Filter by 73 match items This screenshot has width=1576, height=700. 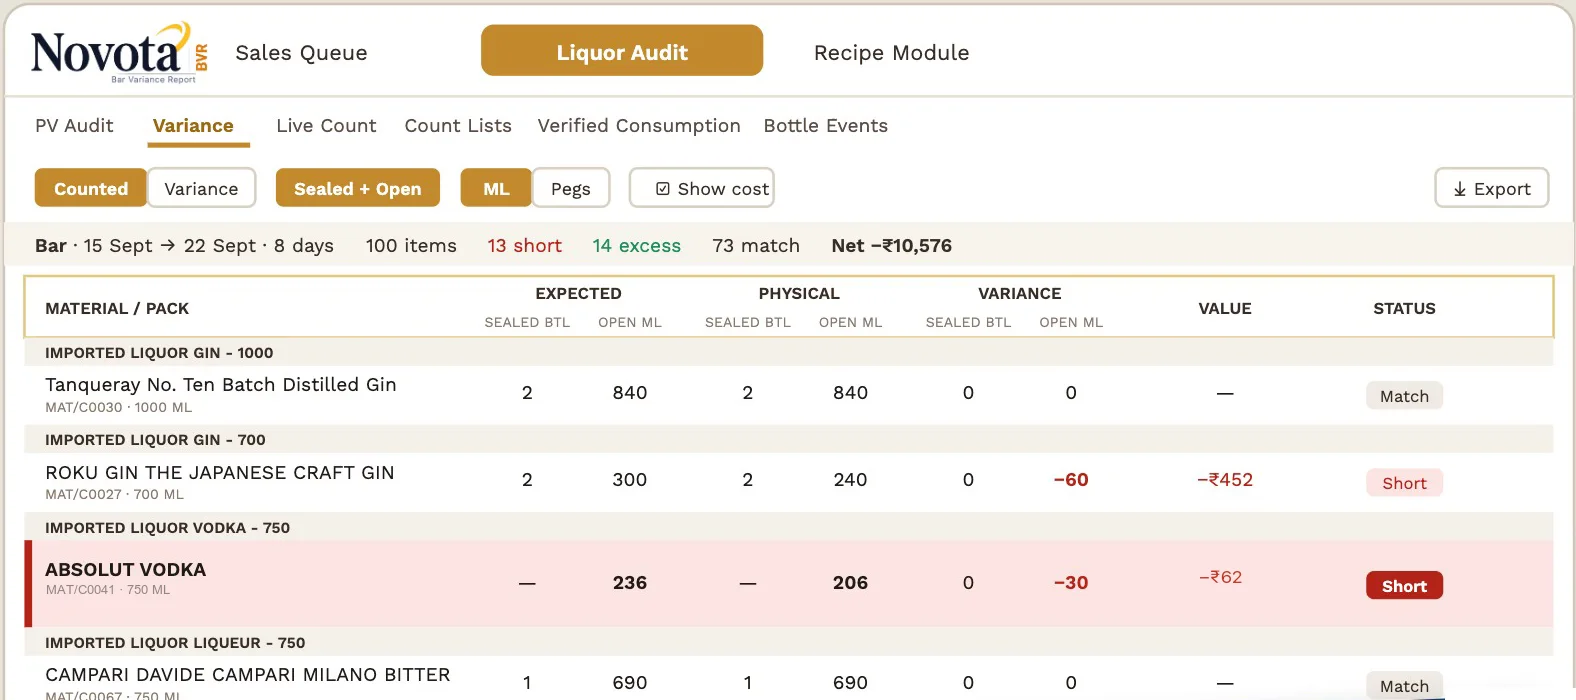(756, 246)
